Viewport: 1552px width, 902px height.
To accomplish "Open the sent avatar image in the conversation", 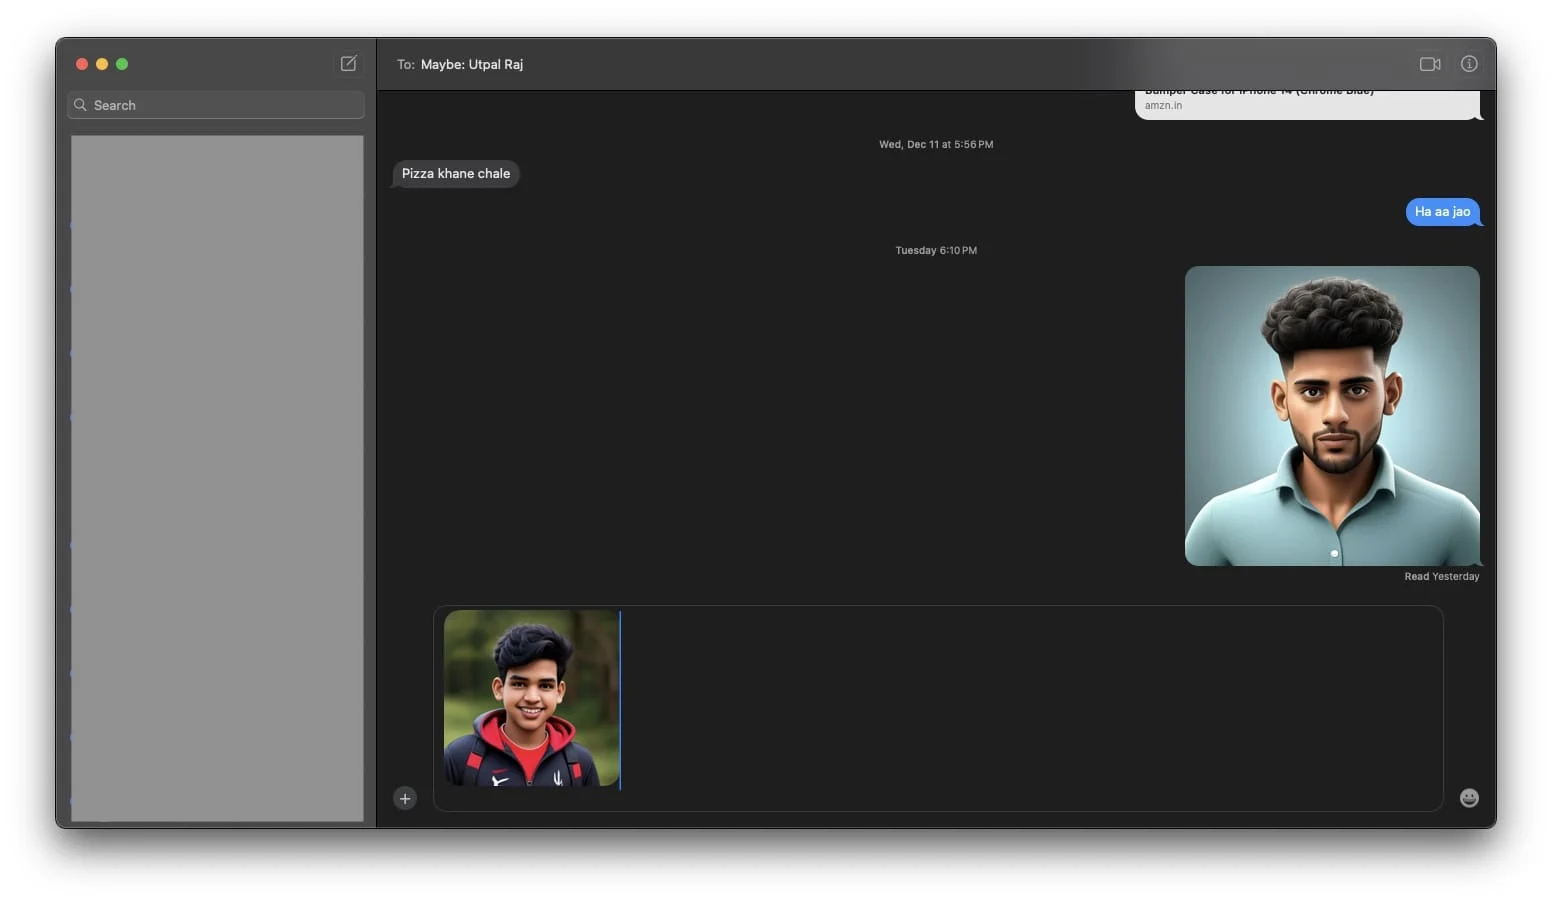I will pos(1332,416).
